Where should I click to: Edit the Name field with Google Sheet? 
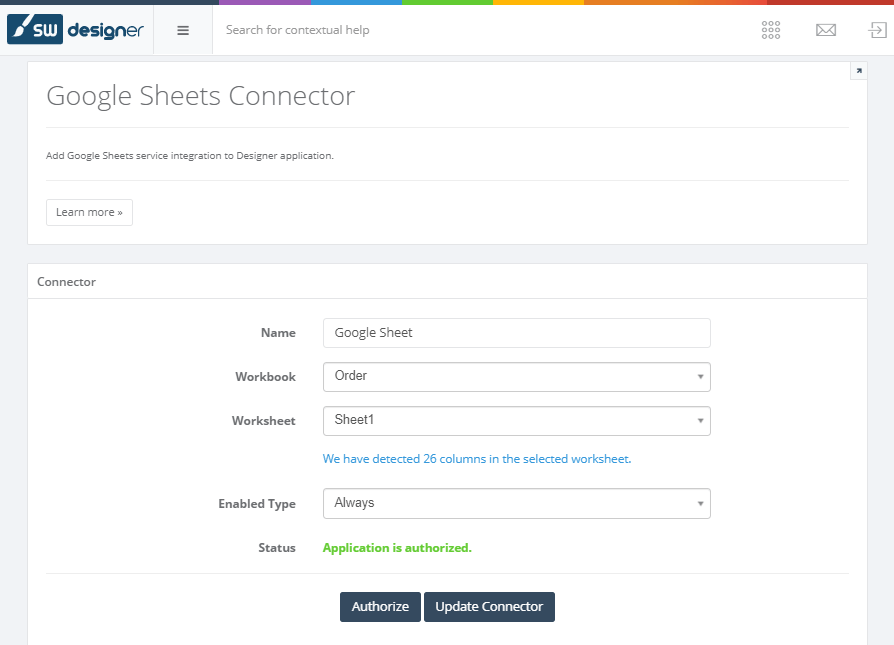point(517,333)
